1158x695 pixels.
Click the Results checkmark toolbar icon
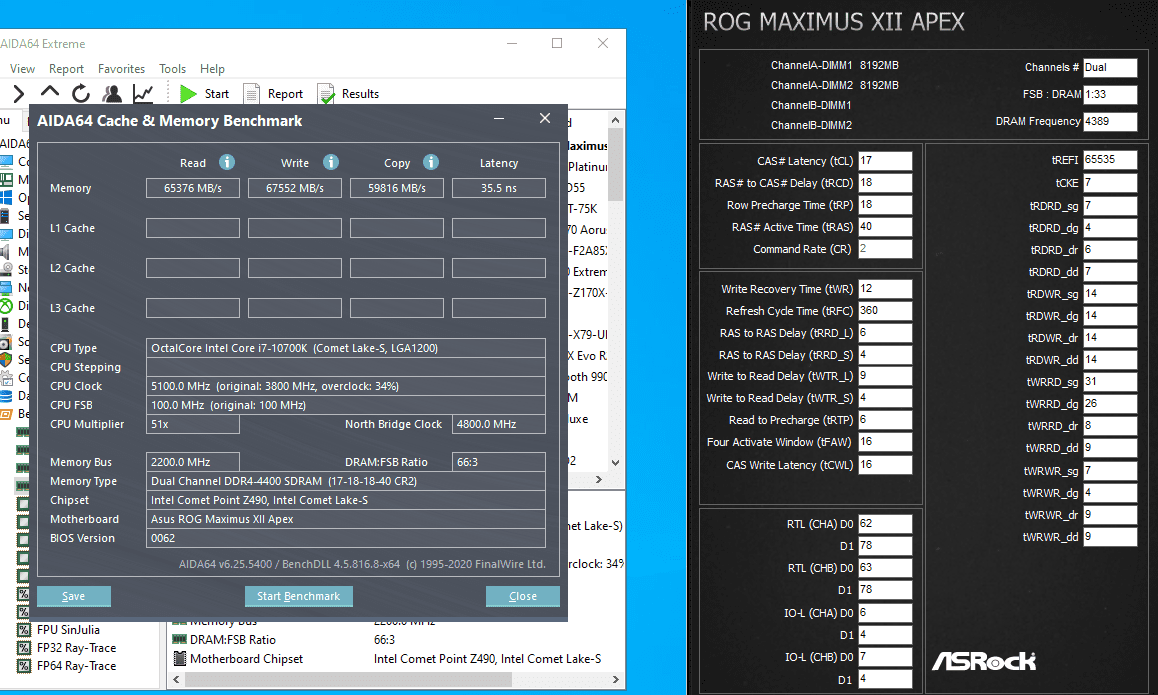[x=326, y=94]
